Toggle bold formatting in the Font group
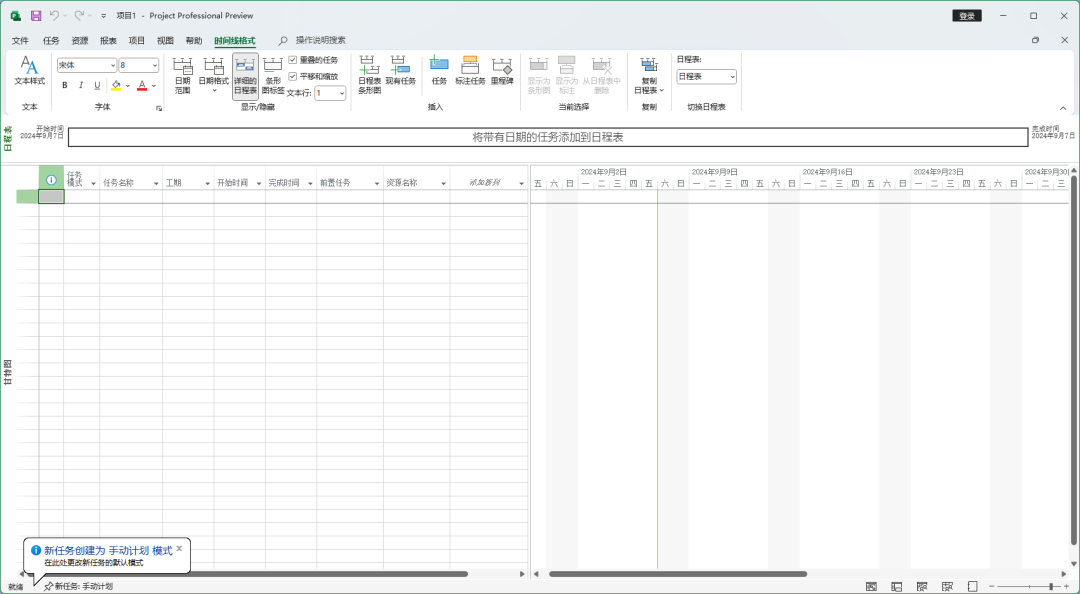 [64, 84]
